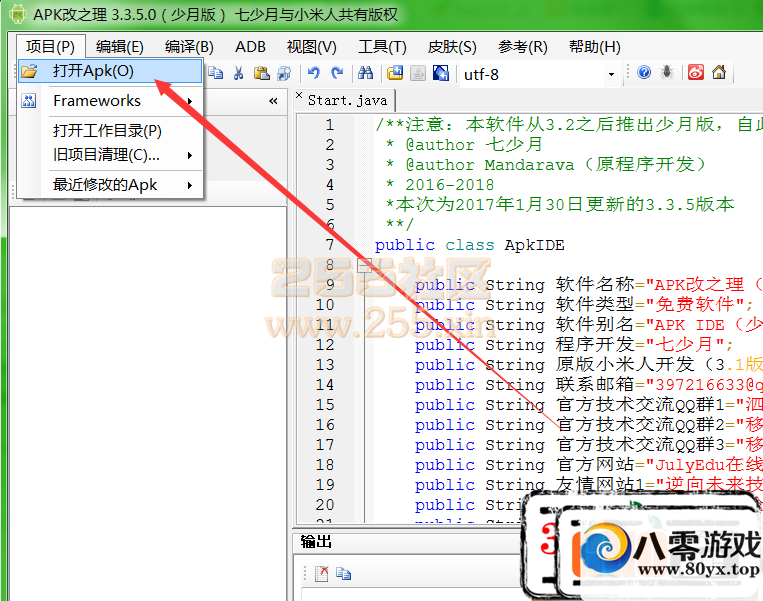Open help with blue question mark icon
This screenshot has width=763, height=601.
point(644,73)
